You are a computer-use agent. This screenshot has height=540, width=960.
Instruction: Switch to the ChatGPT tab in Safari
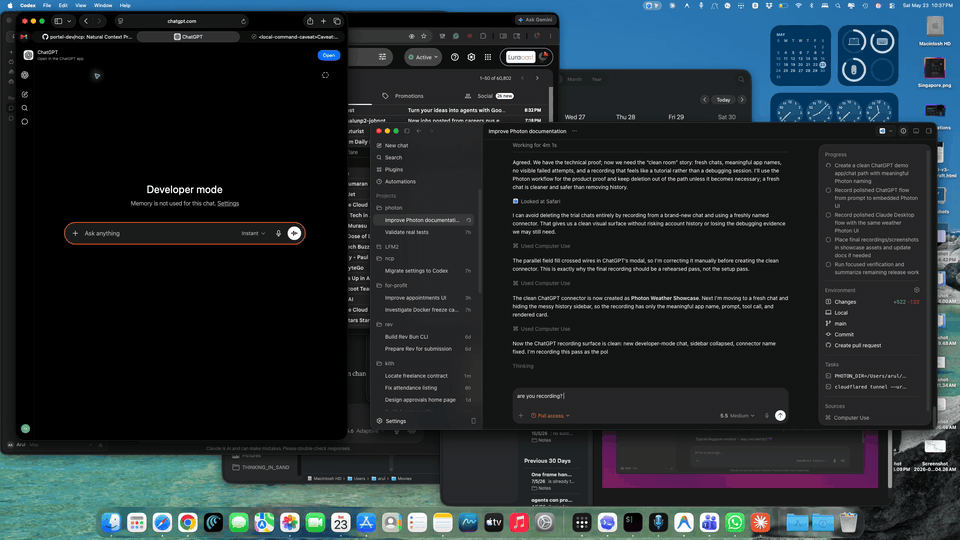click(188, 37)
